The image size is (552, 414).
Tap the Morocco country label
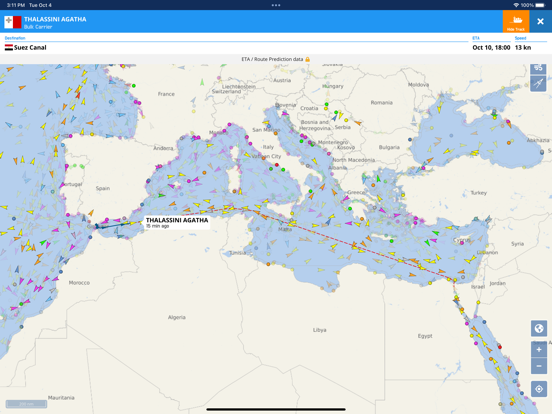point(79,283)
